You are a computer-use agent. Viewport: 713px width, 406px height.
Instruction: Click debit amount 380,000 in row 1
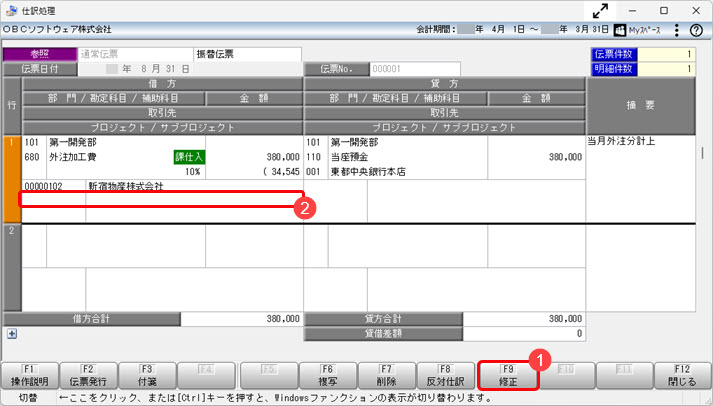[283, 157]
